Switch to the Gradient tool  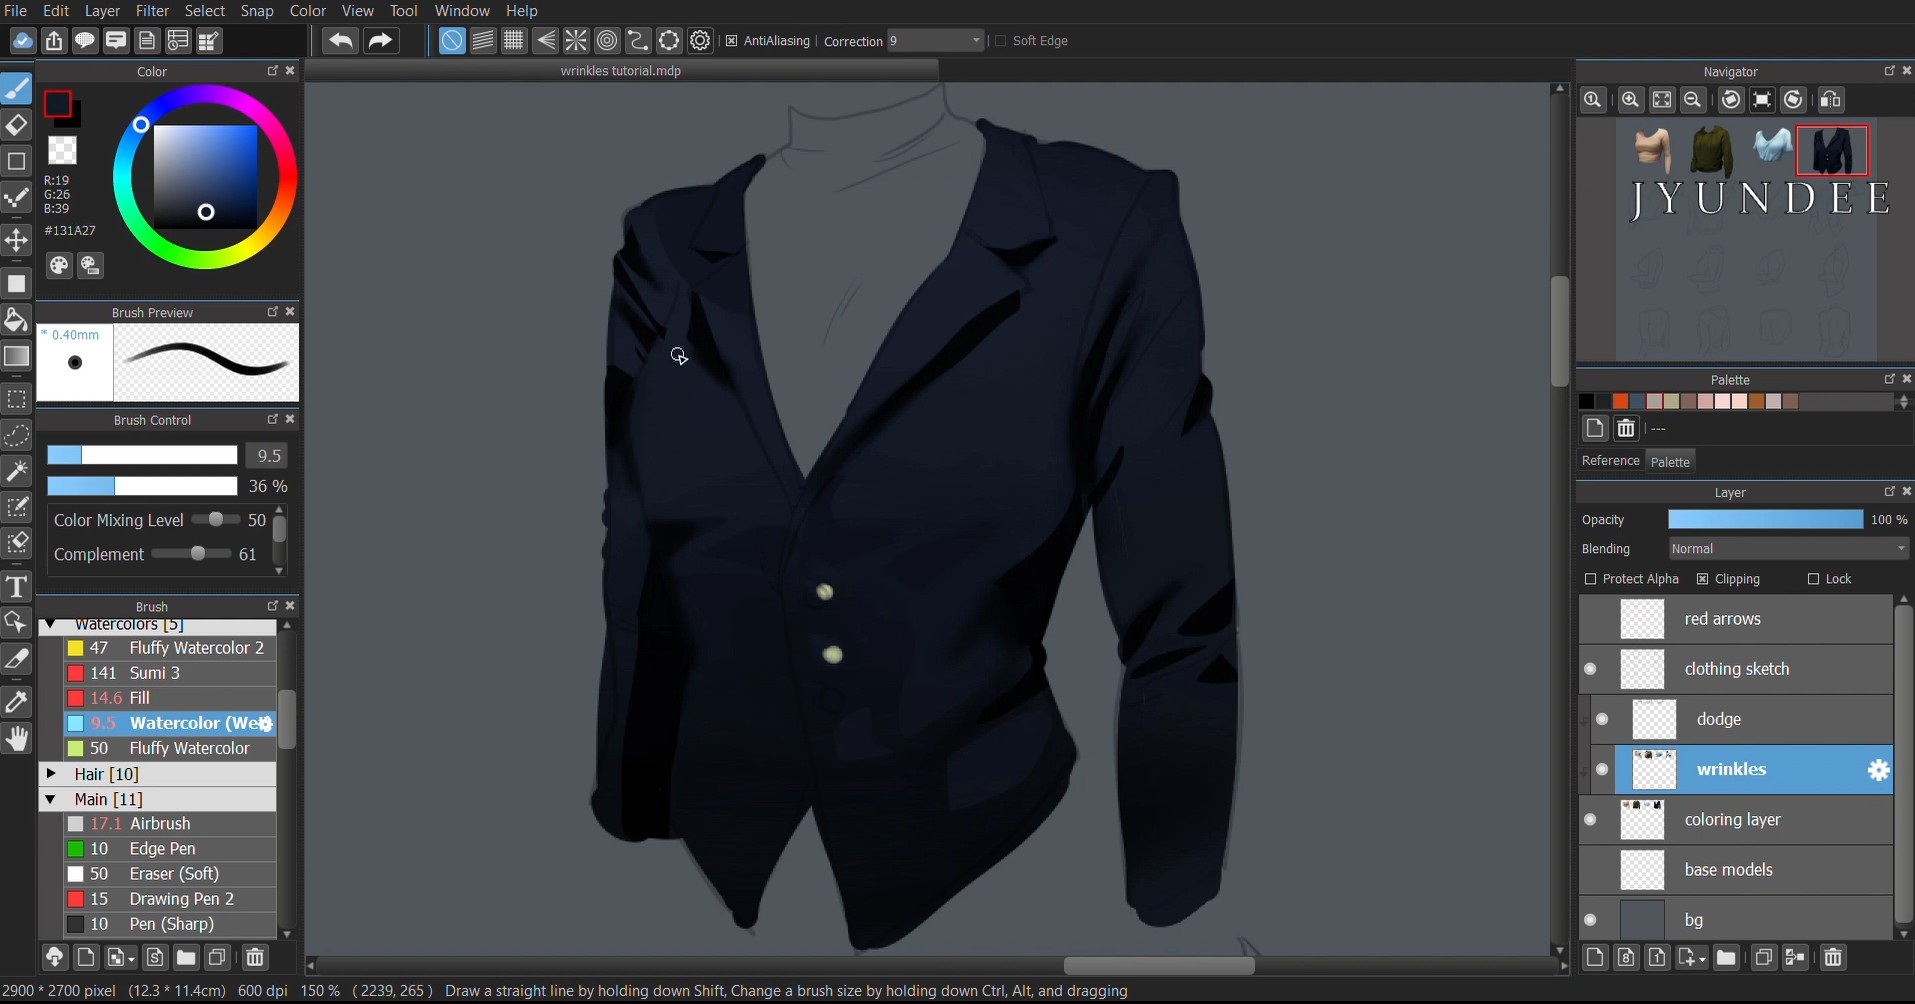(17, 358)
